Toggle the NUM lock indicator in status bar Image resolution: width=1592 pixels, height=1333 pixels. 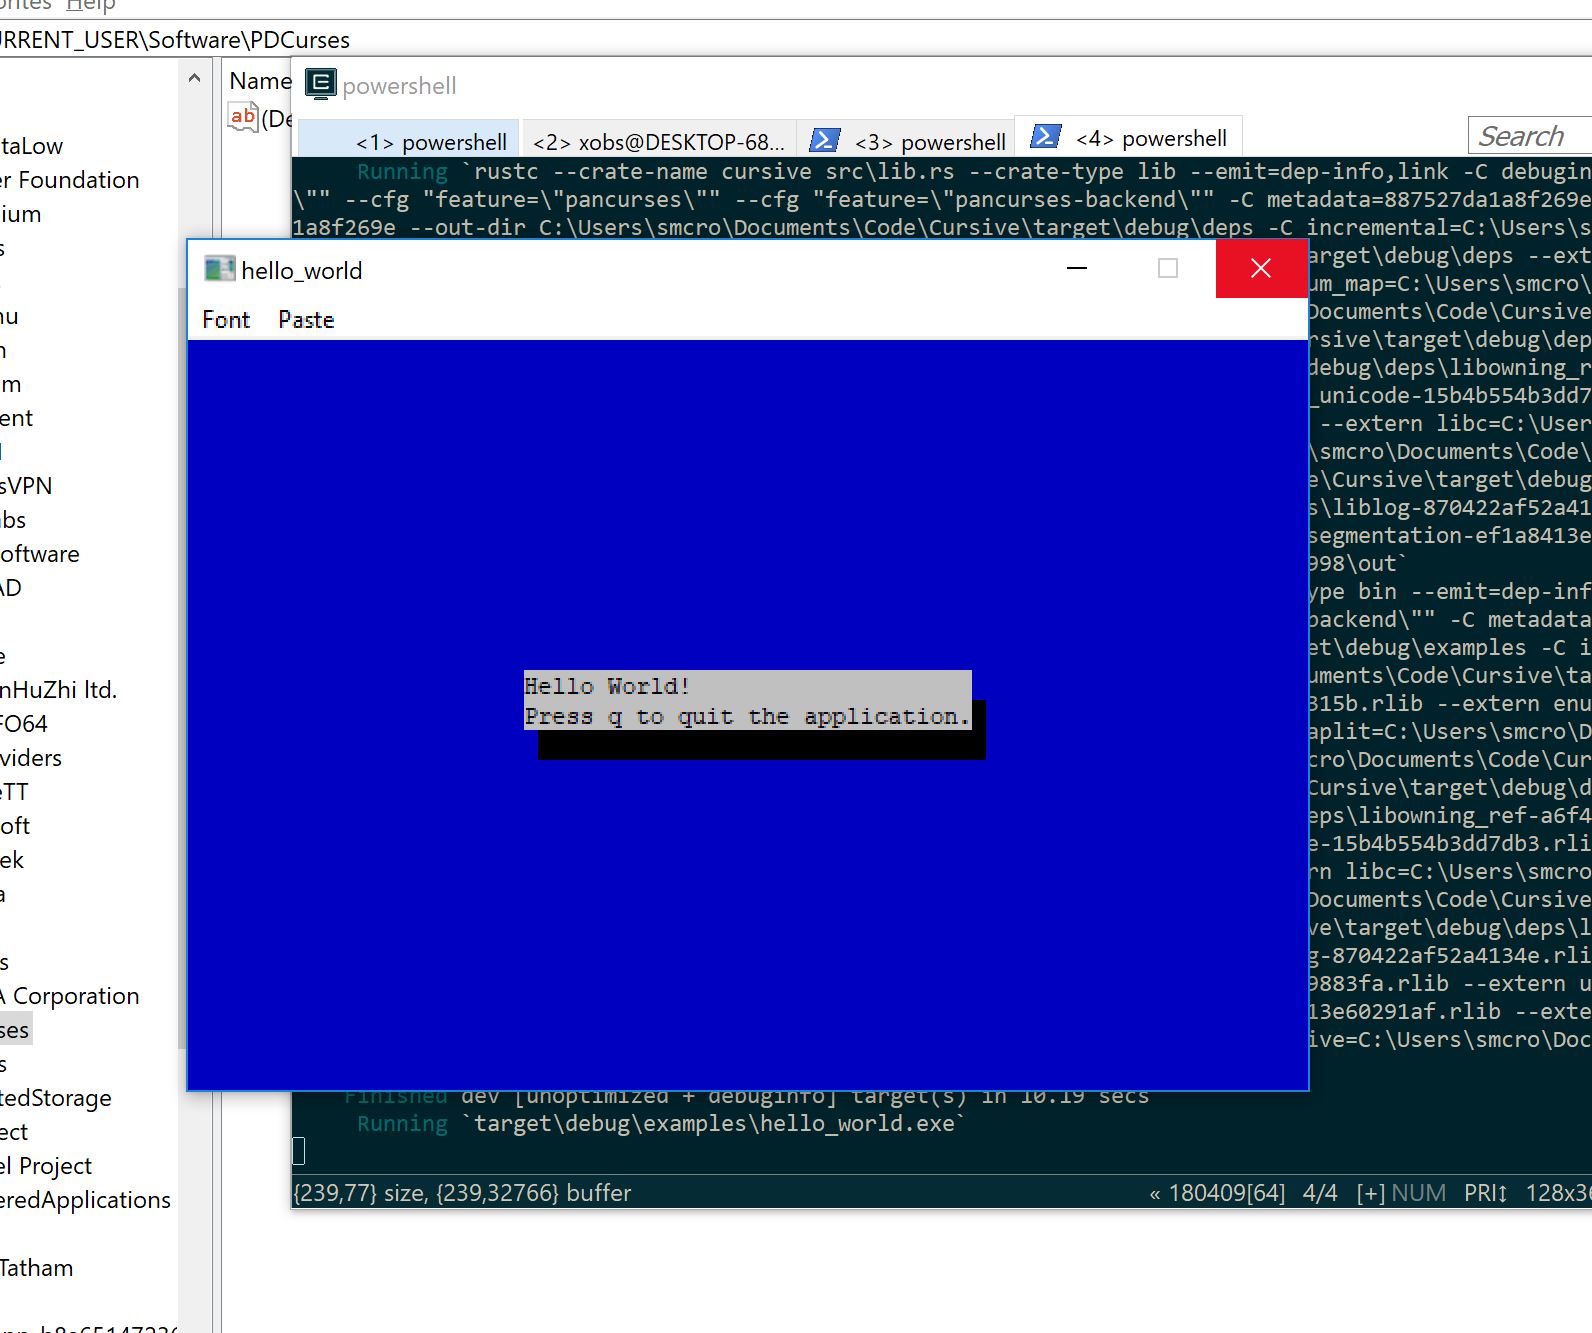1418,1193
